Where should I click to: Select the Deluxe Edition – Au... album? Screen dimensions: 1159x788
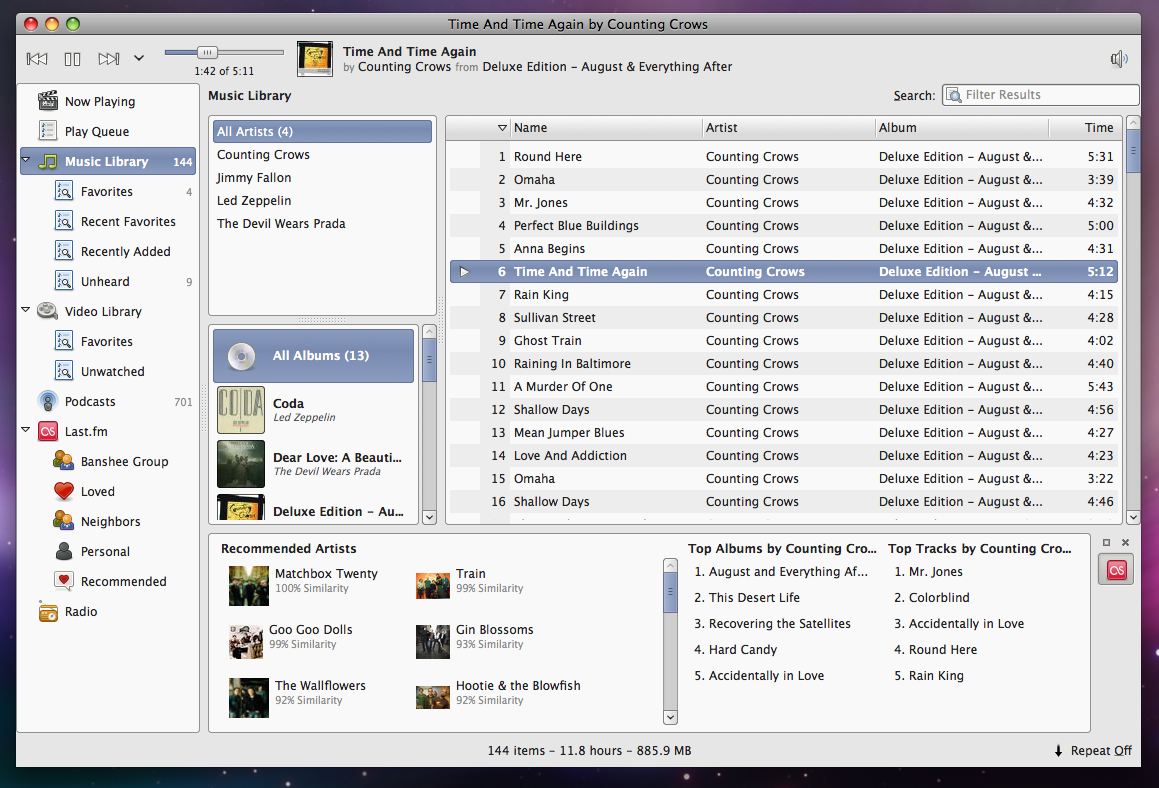pyautogui.click(x=314, y=507)
